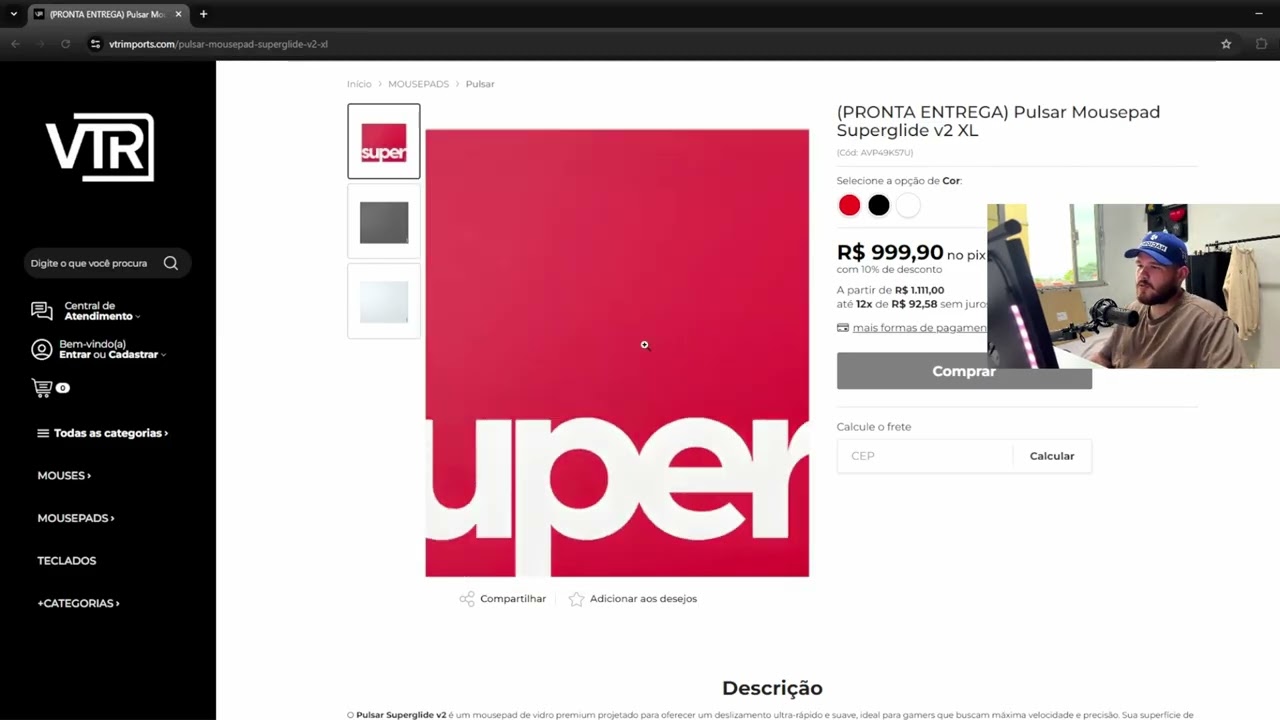Expand the MOUSES category
This screenshot has width=1280, height=720.
point(64,475)
